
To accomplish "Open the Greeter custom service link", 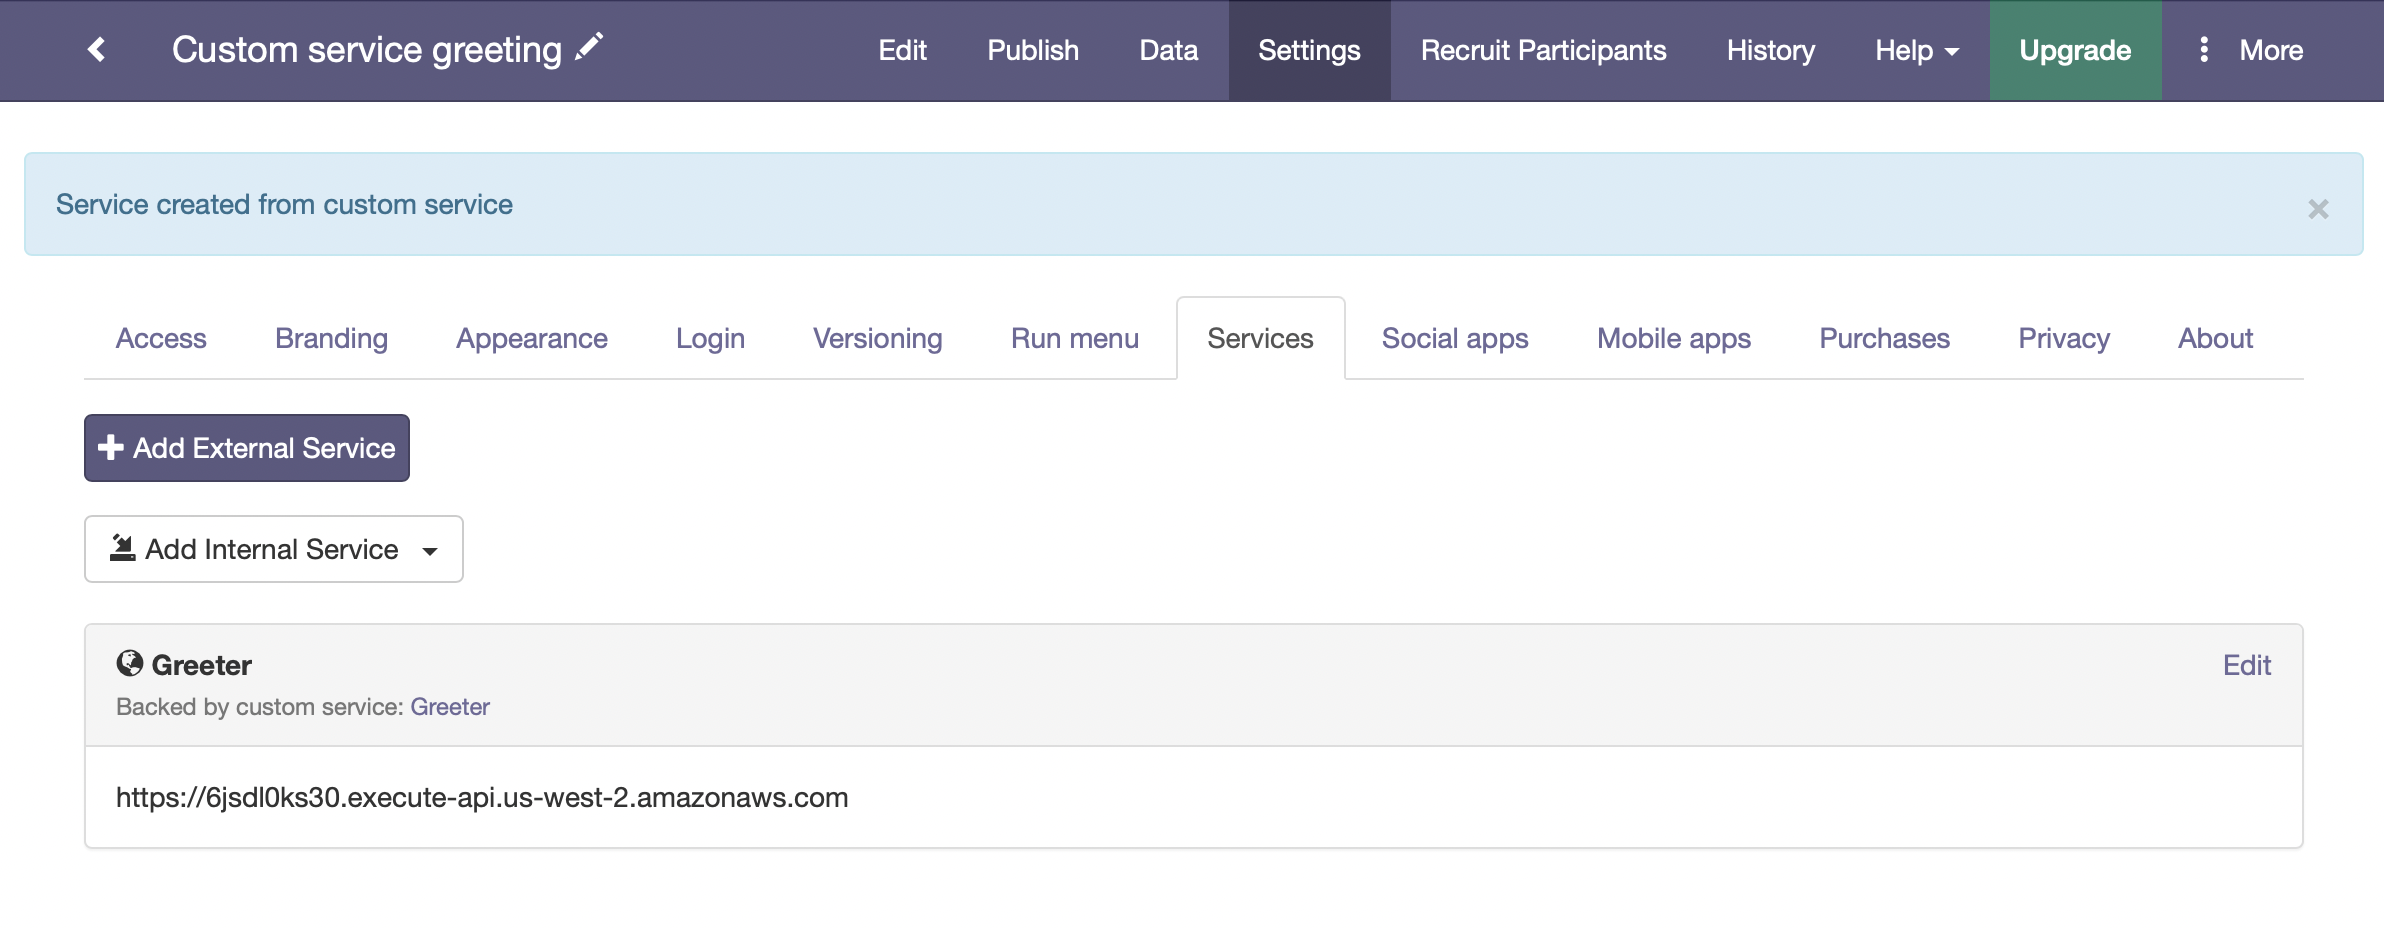I will (x=450, y=706).
